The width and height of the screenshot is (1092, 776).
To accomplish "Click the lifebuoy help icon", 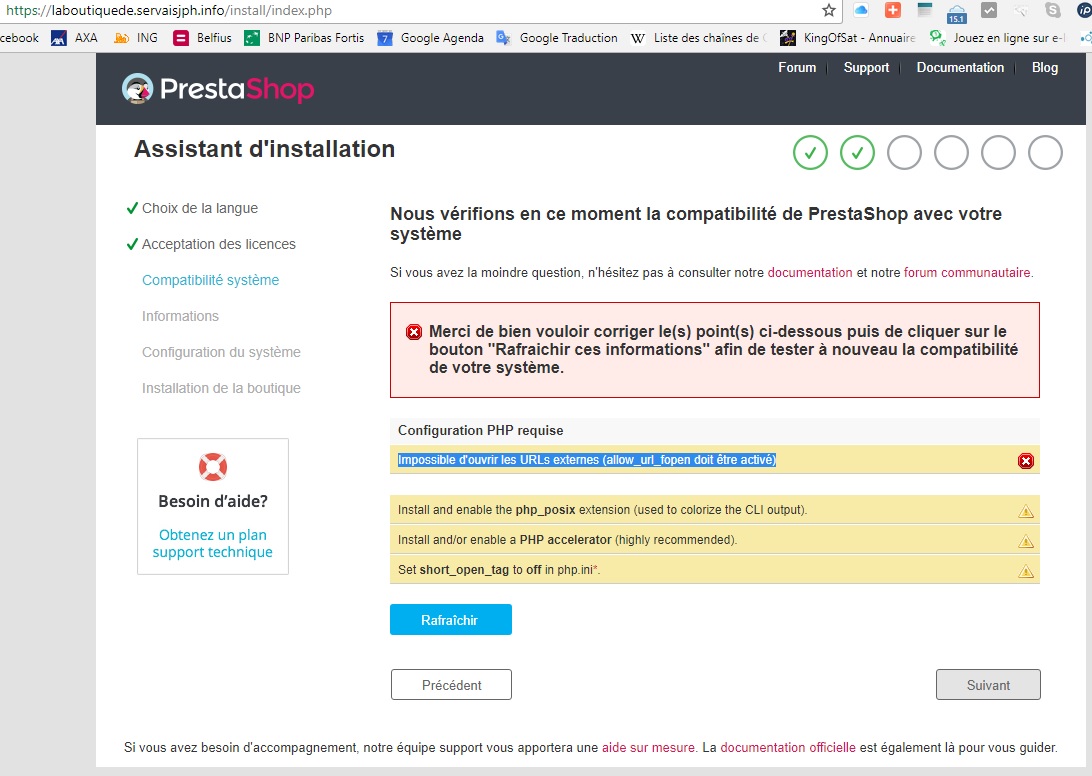I will 213,467.
